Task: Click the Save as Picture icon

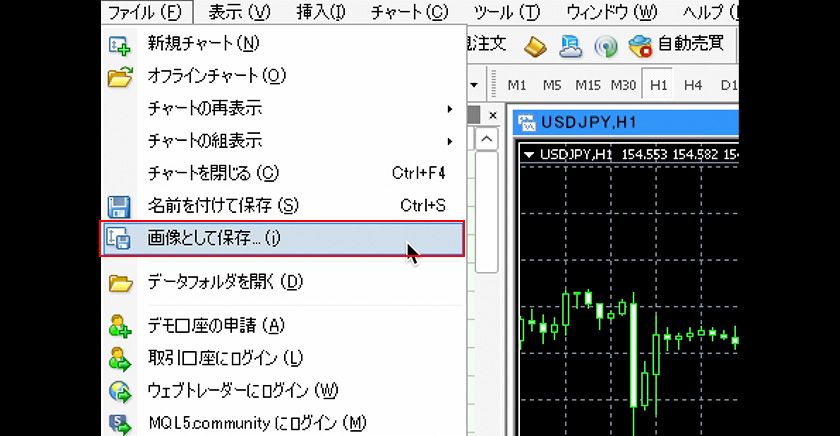Action: pyautogui.click(x=119, y=239)
